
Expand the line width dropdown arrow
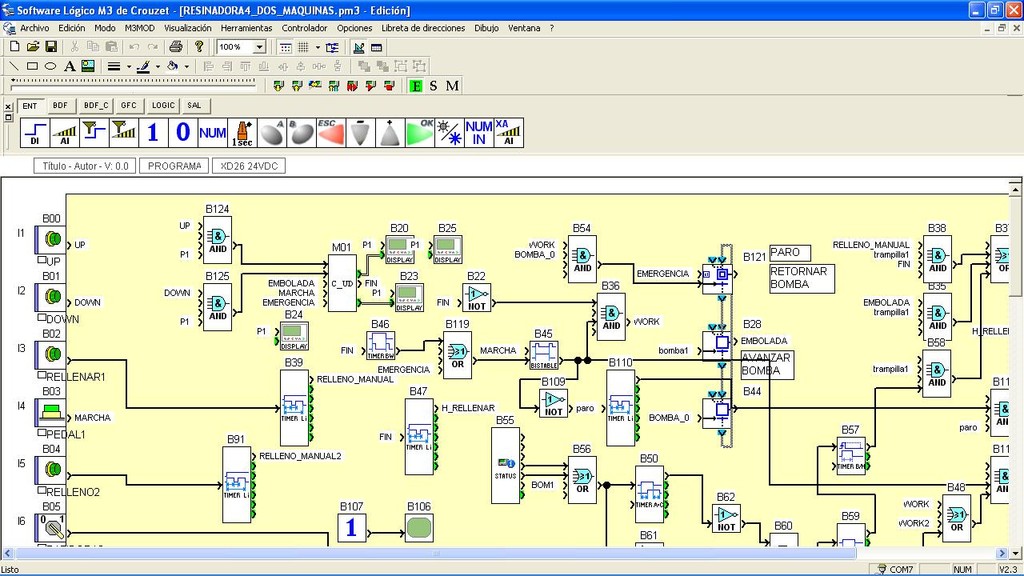click(127, 66)
